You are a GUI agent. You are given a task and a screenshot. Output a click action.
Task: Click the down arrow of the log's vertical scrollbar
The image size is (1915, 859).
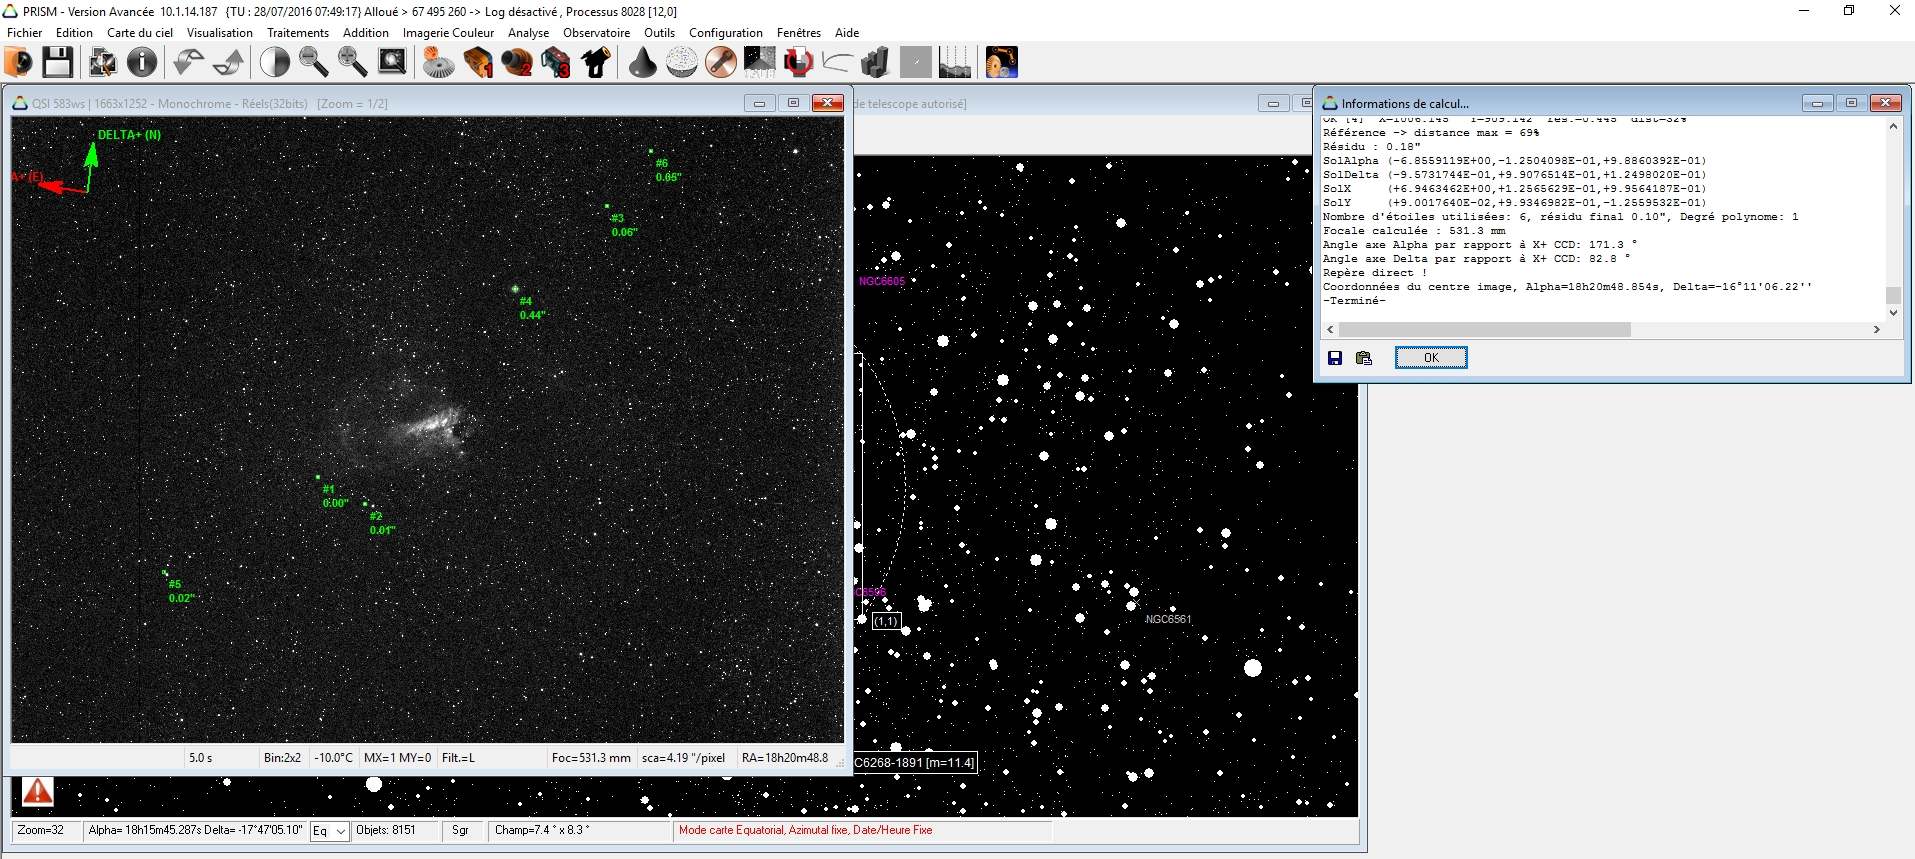1893,312
